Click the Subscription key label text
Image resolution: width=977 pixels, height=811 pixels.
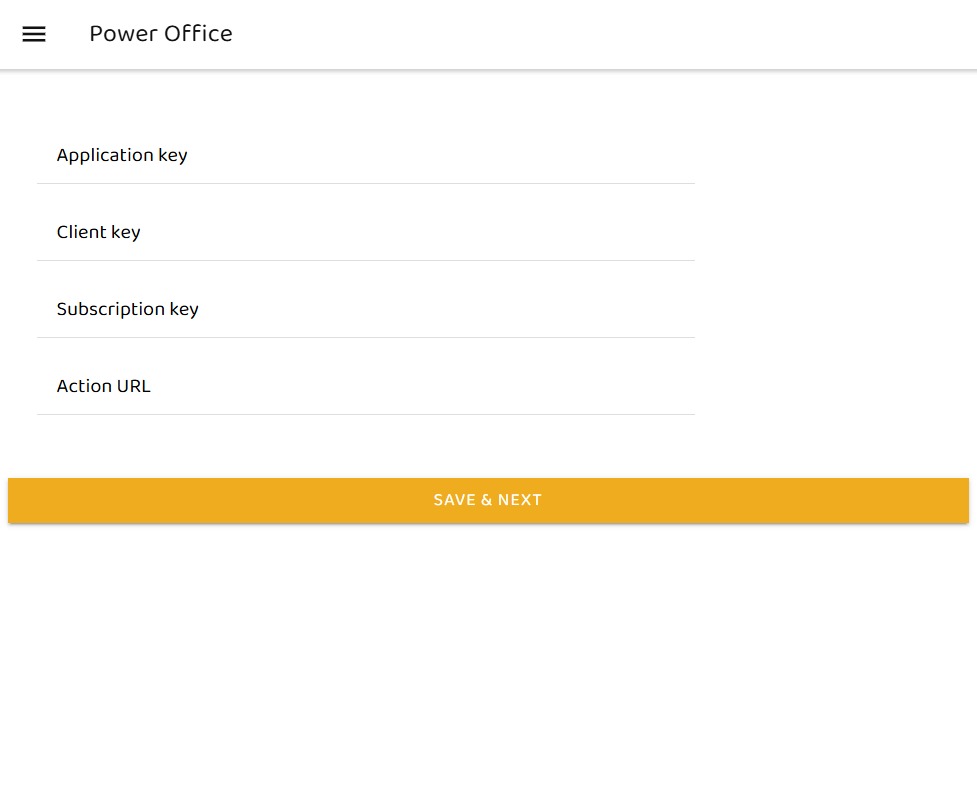pos(127,309)
